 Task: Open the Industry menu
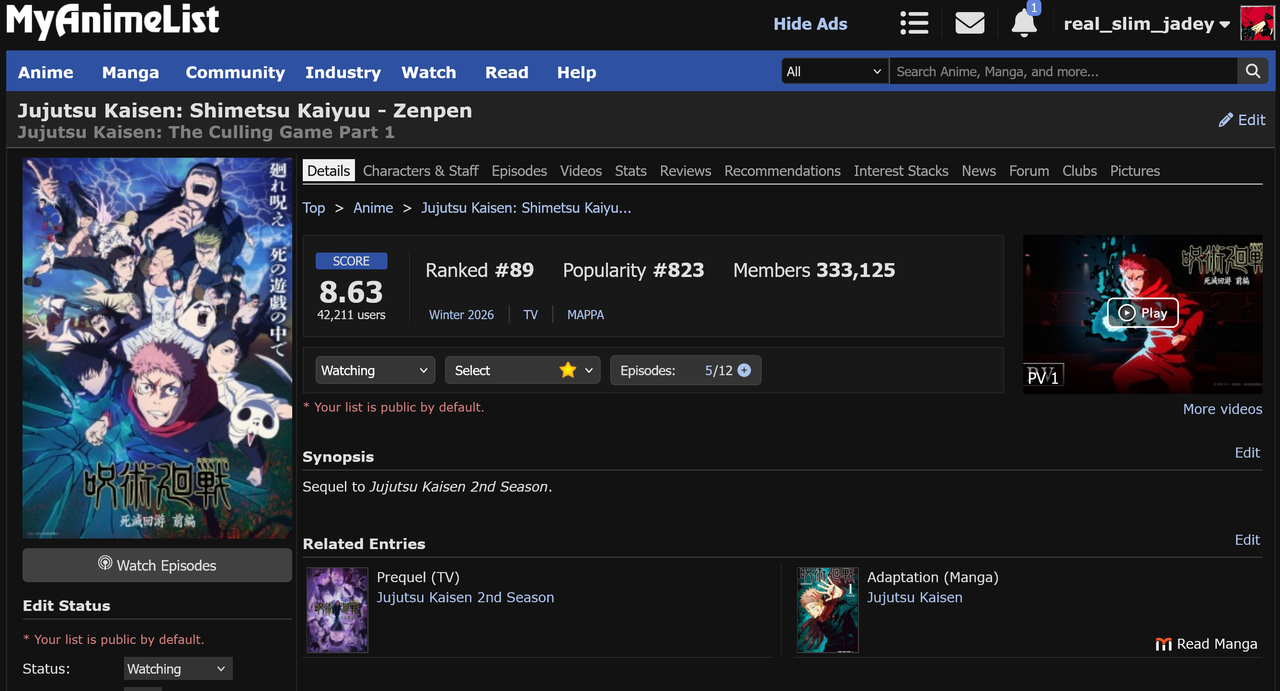tap(343, 72)
